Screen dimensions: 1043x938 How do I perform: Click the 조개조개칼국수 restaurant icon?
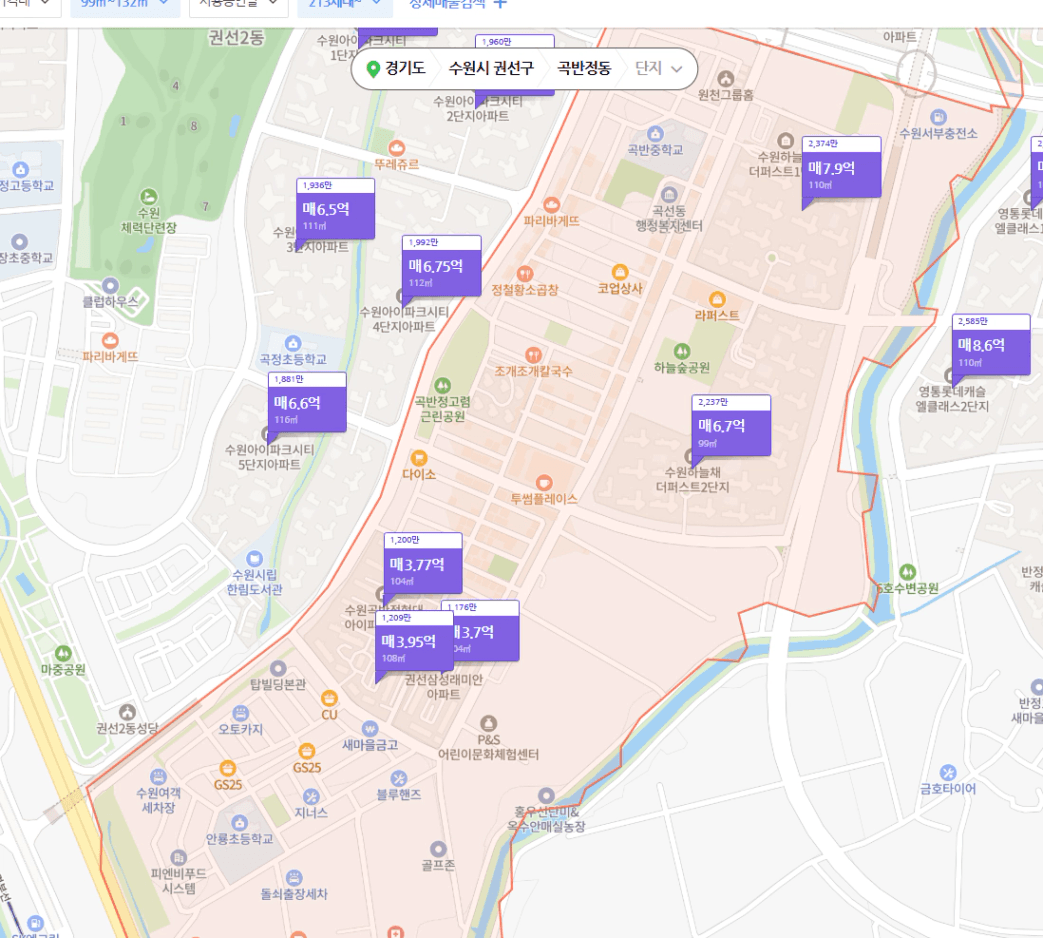[x=533, y=354]
